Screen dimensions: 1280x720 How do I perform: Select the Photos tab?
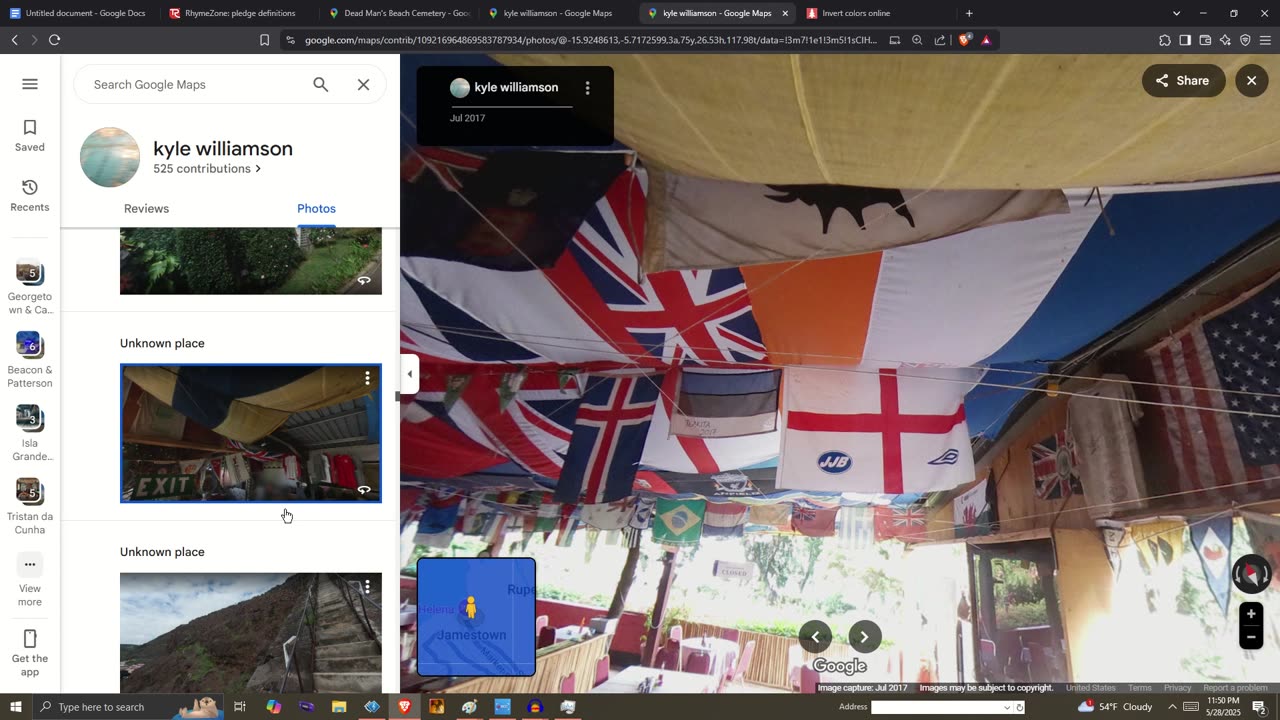point(316,208)
